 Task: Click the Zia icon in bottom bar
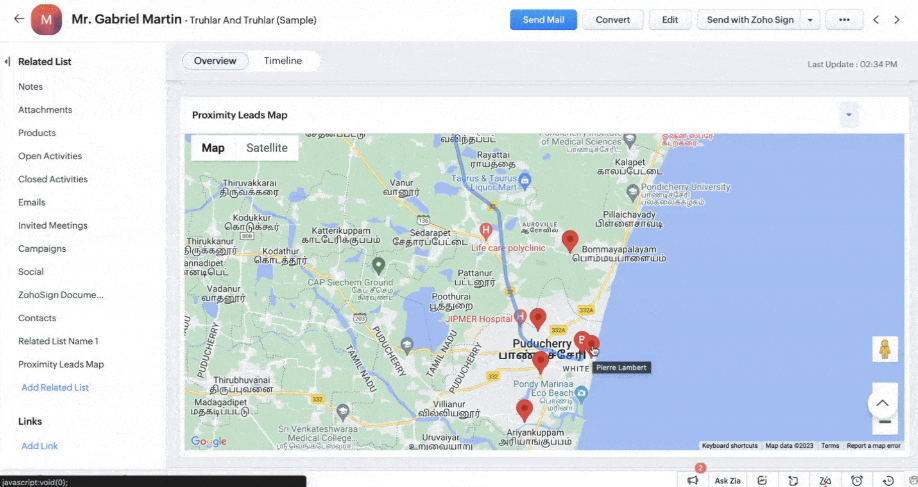825,480
